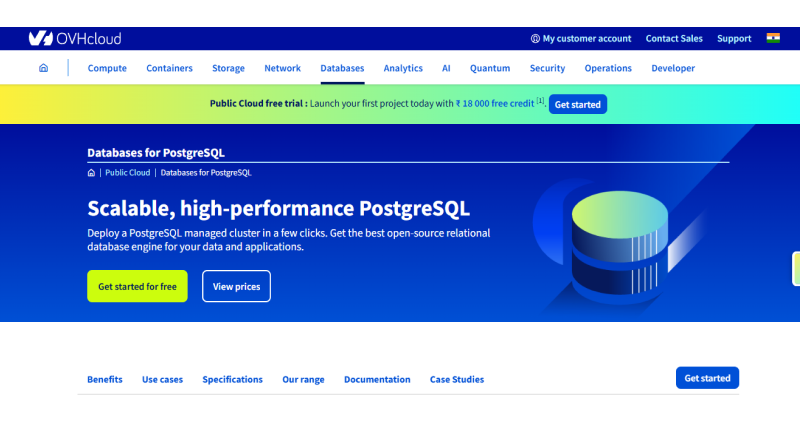Click the footnote [1] reference
800x445 pixels.
[x=540, y=101]
